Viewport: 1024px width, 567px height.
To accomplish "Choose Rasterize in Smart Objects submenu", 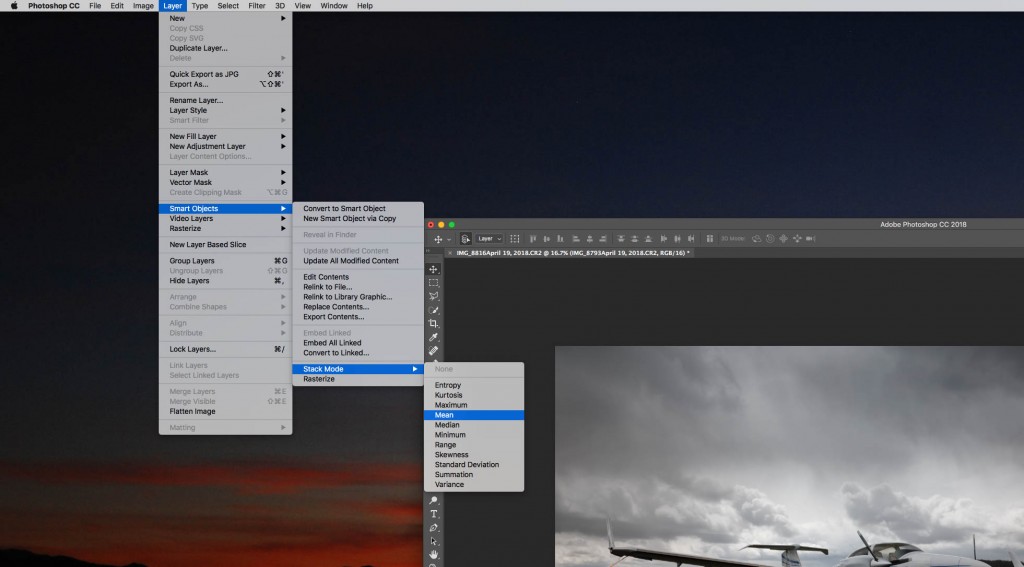I will point(358,379).
